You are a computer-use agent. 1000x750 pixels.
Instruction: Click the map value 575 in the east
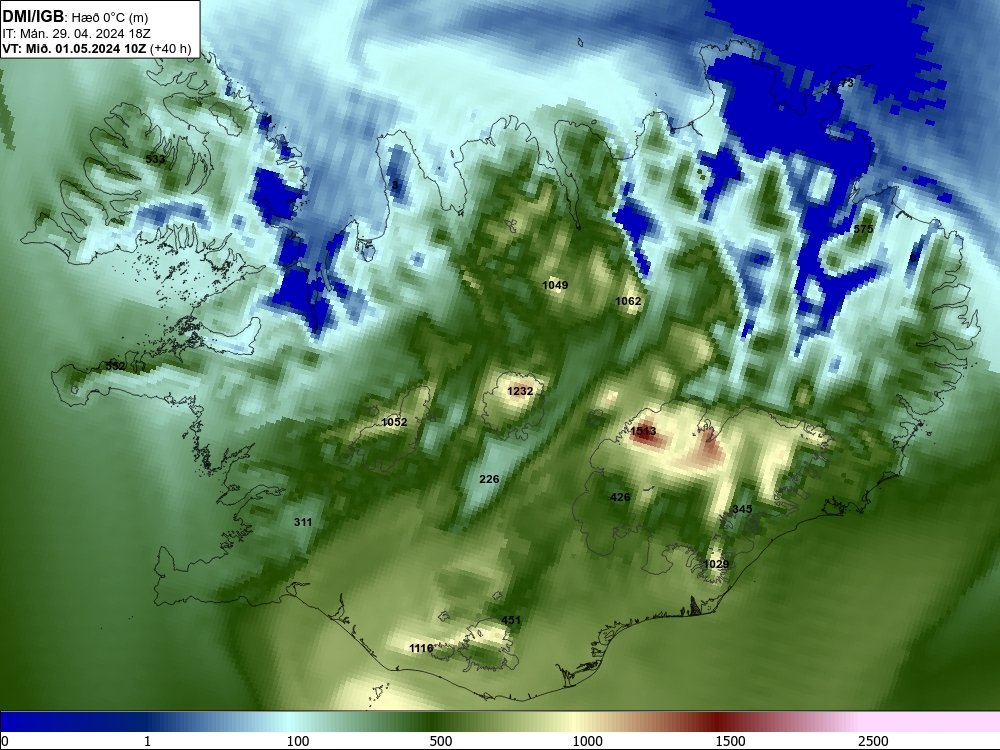863,229
